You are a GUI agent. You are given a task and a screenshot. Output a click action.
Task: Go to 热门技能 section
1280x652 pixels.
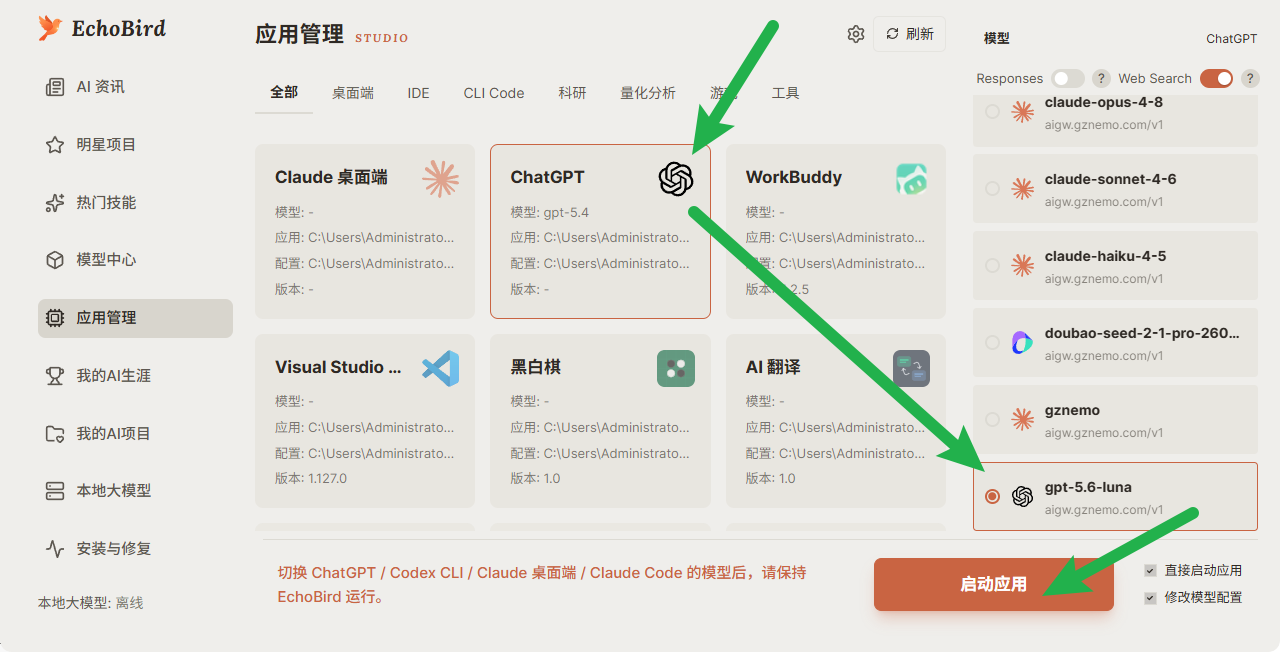click(135, 203)
